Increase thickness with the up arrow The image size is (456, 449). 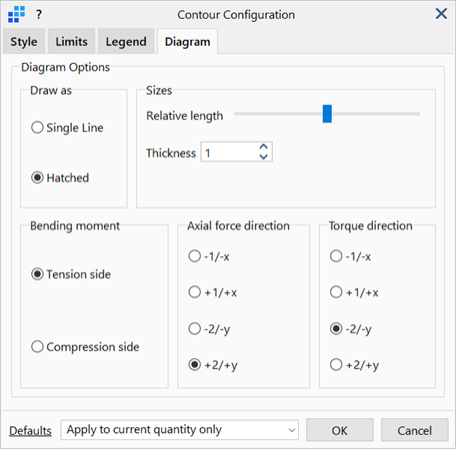pyautogui.click(x=263, y=147)
